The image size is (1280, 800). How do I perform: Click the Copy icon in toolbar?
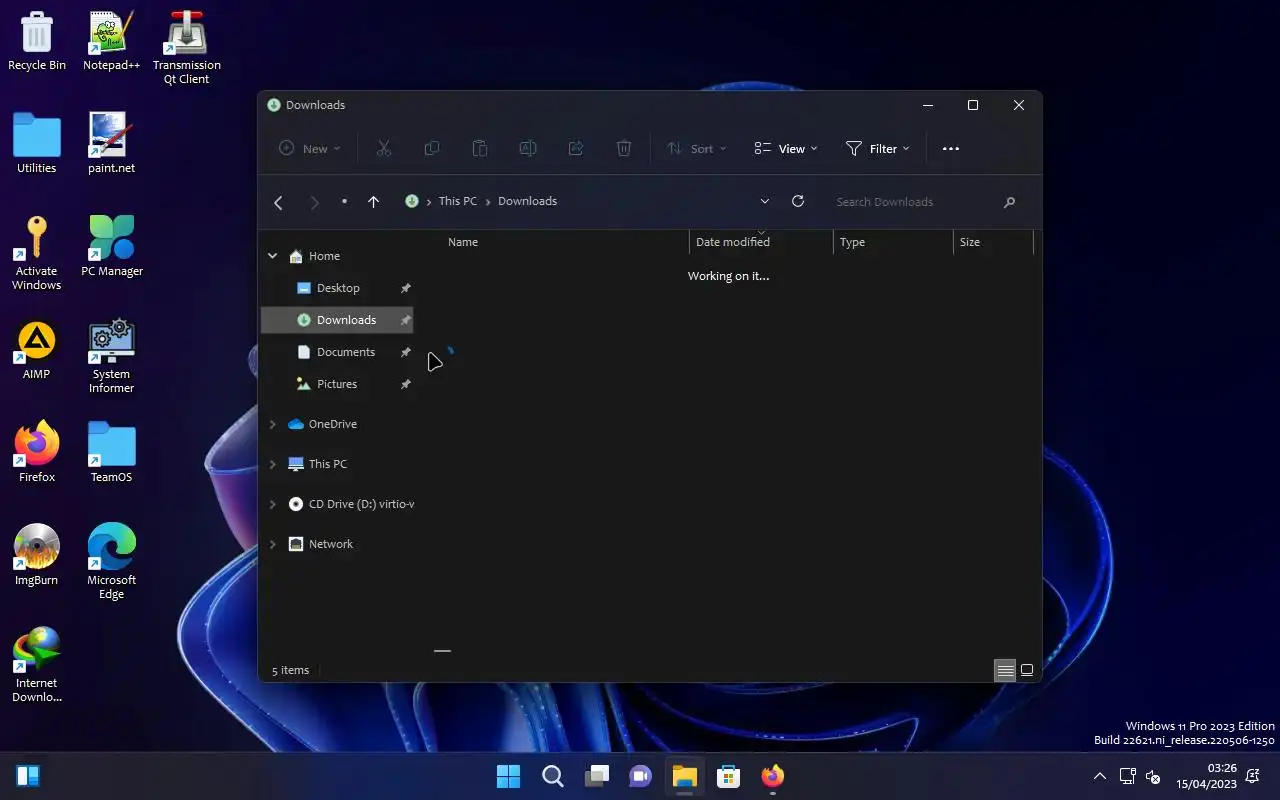pos(432,148)
